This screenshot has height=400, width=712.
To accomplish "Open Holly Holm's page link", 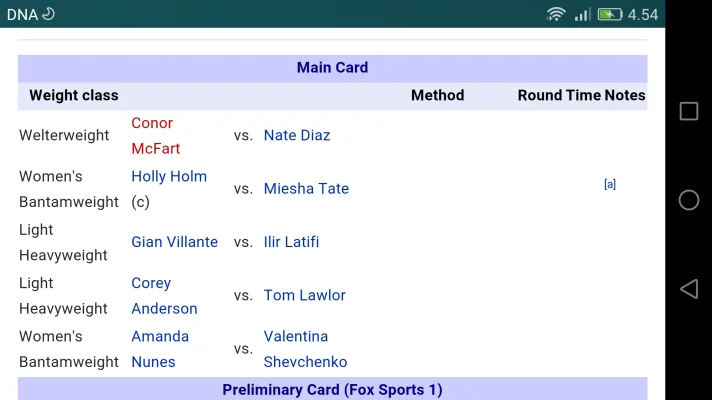I will coord(169,176).
